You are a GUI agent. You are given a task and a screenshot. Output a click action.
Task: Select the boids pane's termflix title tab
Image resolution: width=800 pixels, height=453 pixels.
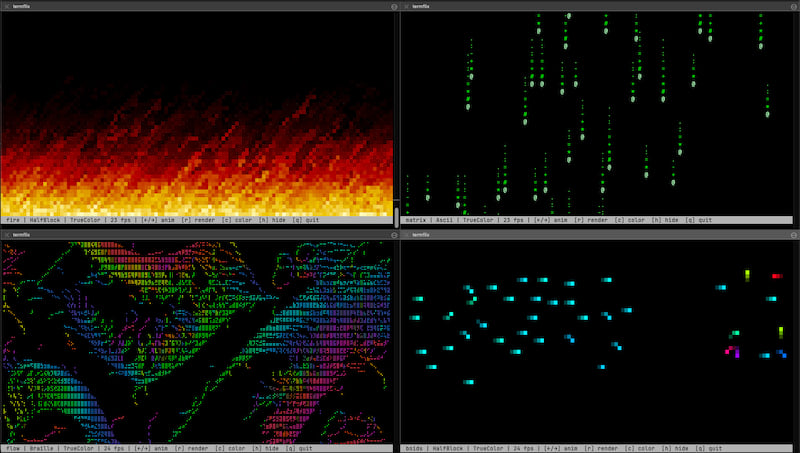point(421,235)
